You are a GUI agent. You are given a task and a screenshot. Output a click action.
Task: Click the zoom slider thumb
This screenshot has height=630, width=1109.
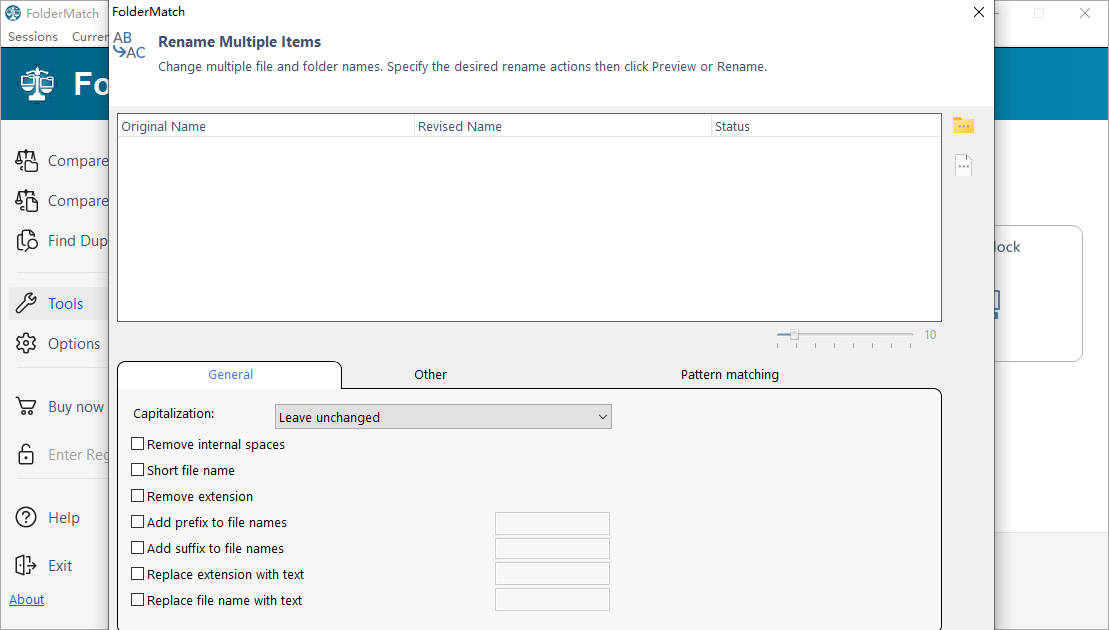tap(794, 334)
